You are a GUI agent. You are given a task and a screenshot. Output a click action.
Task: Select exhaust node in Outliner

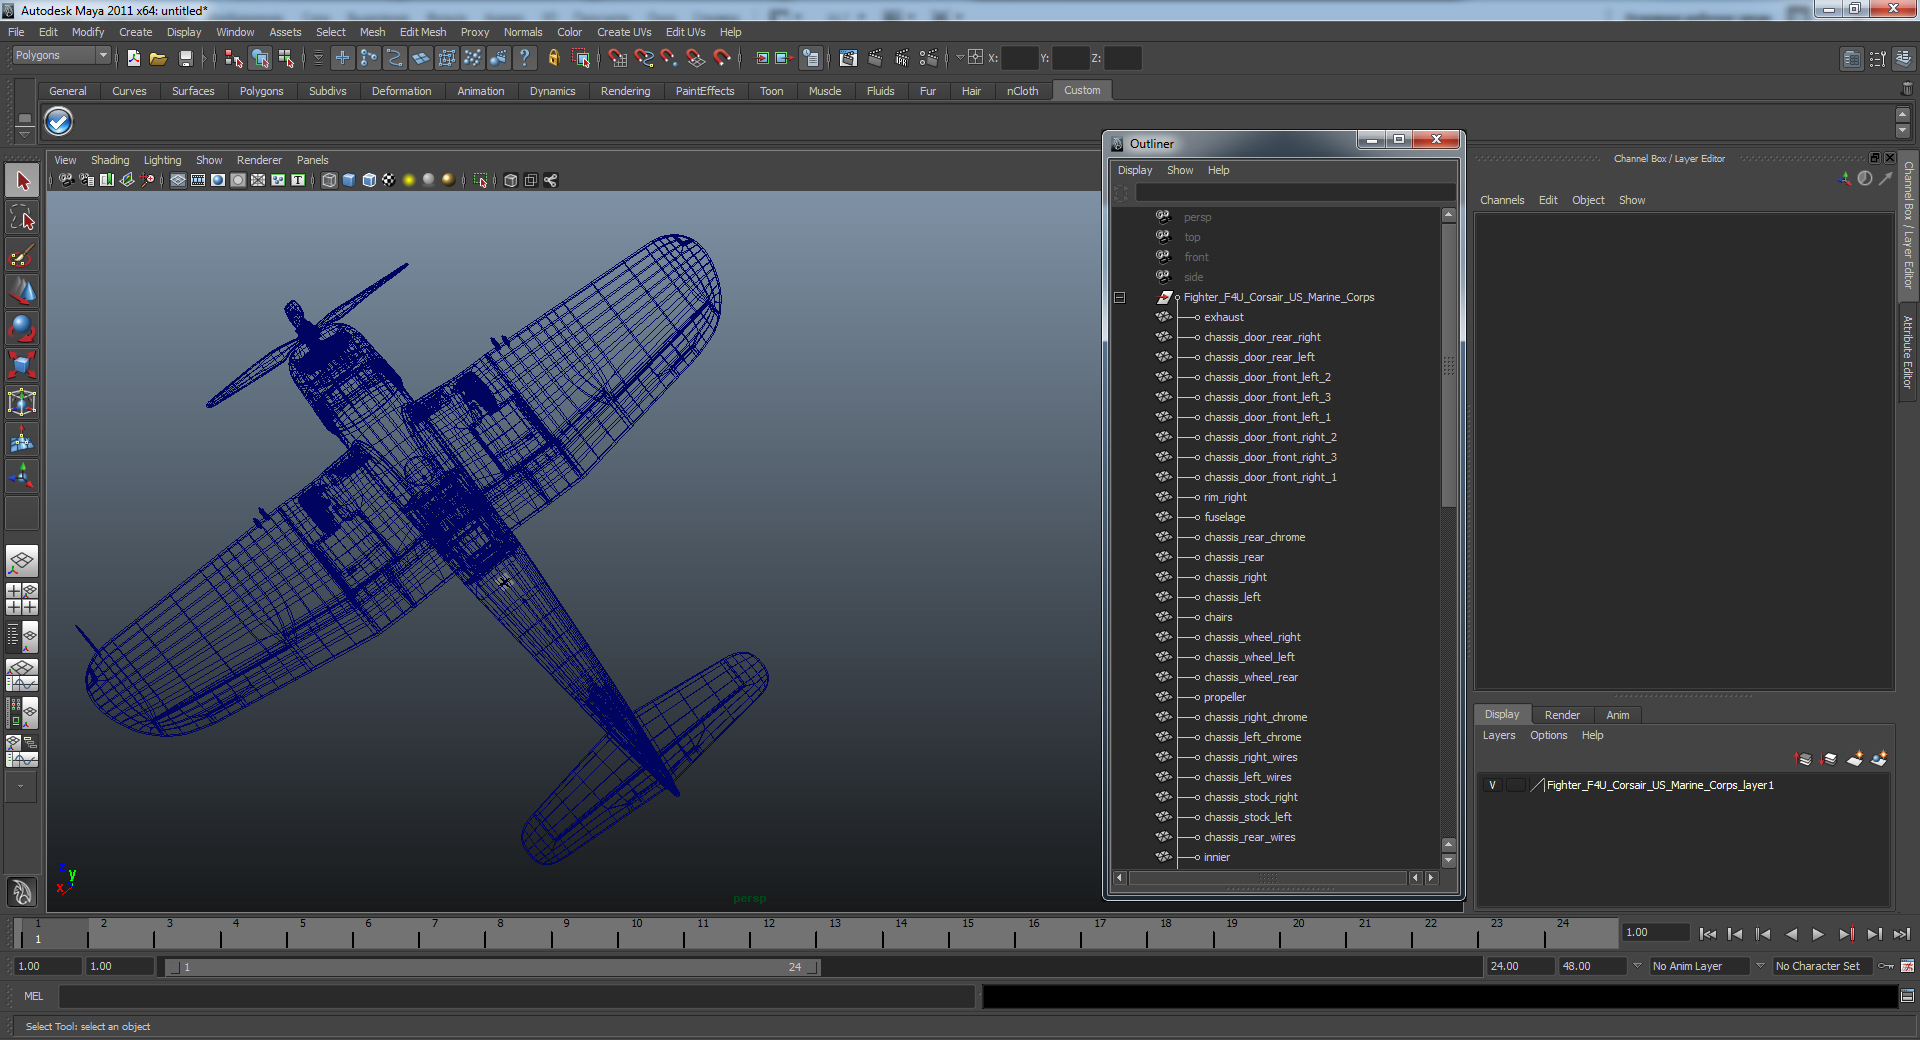[1223, 317]
